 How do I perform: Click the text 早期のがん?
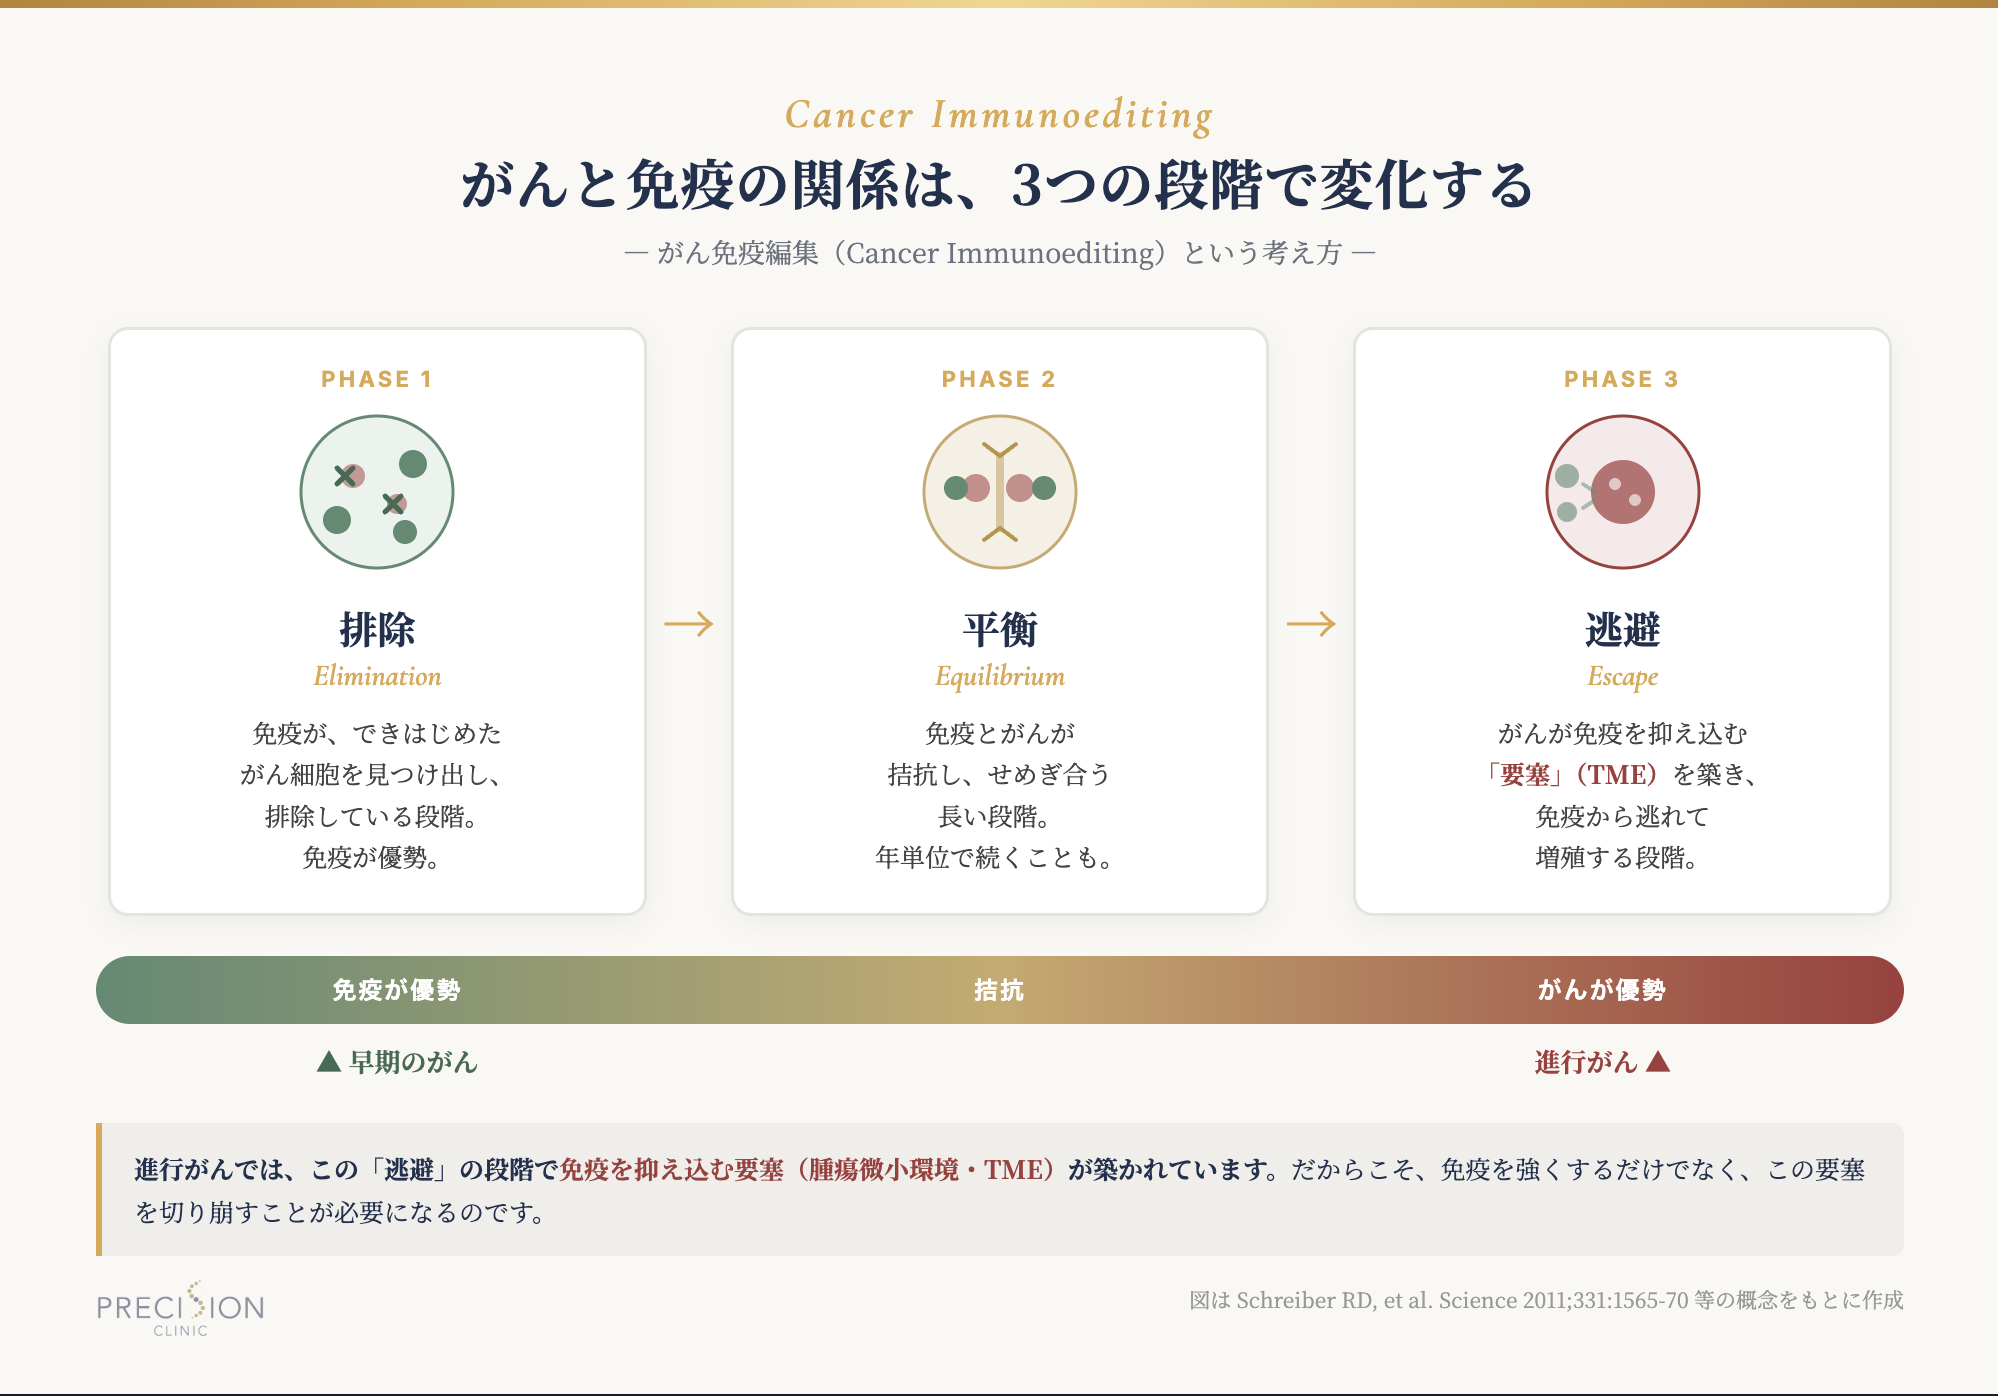414,1062
